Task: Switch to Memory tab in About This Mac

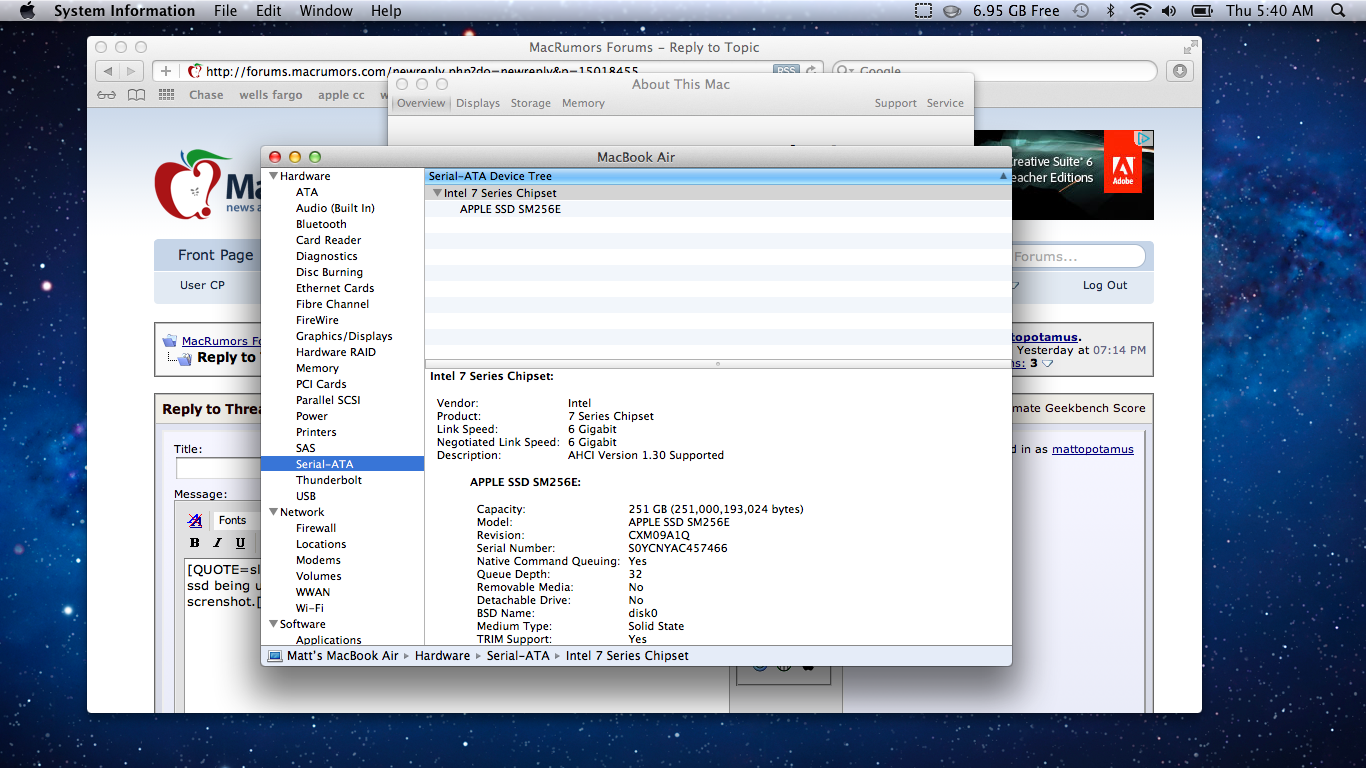Action: (583, 103)
